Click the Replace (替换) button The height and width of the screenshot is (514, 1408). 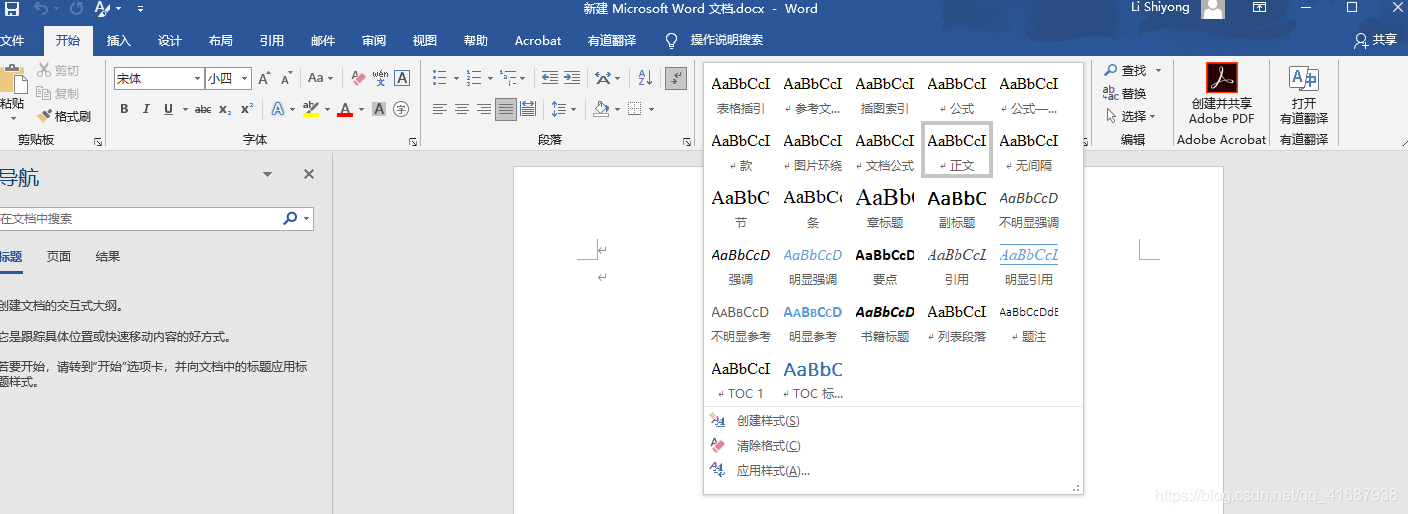click(x=1124, y=93)
